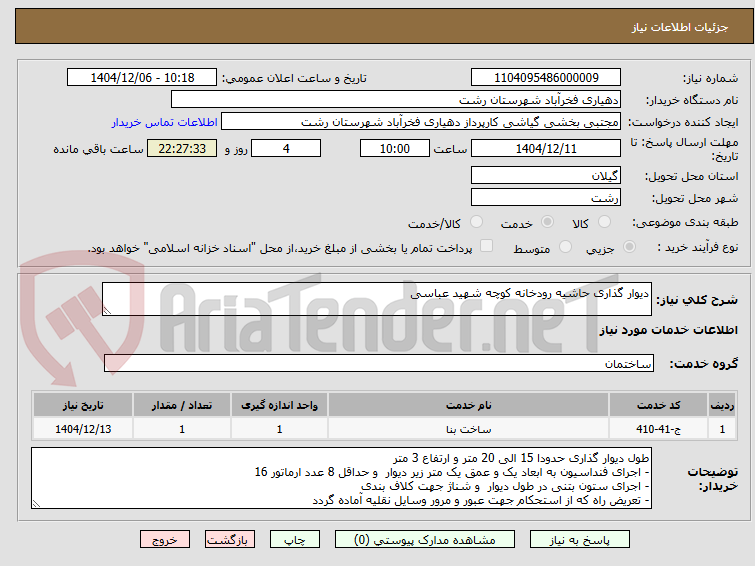Click the ردیف column header
Viewport: 755px width, 566px height.
click(x=722, y=405)
